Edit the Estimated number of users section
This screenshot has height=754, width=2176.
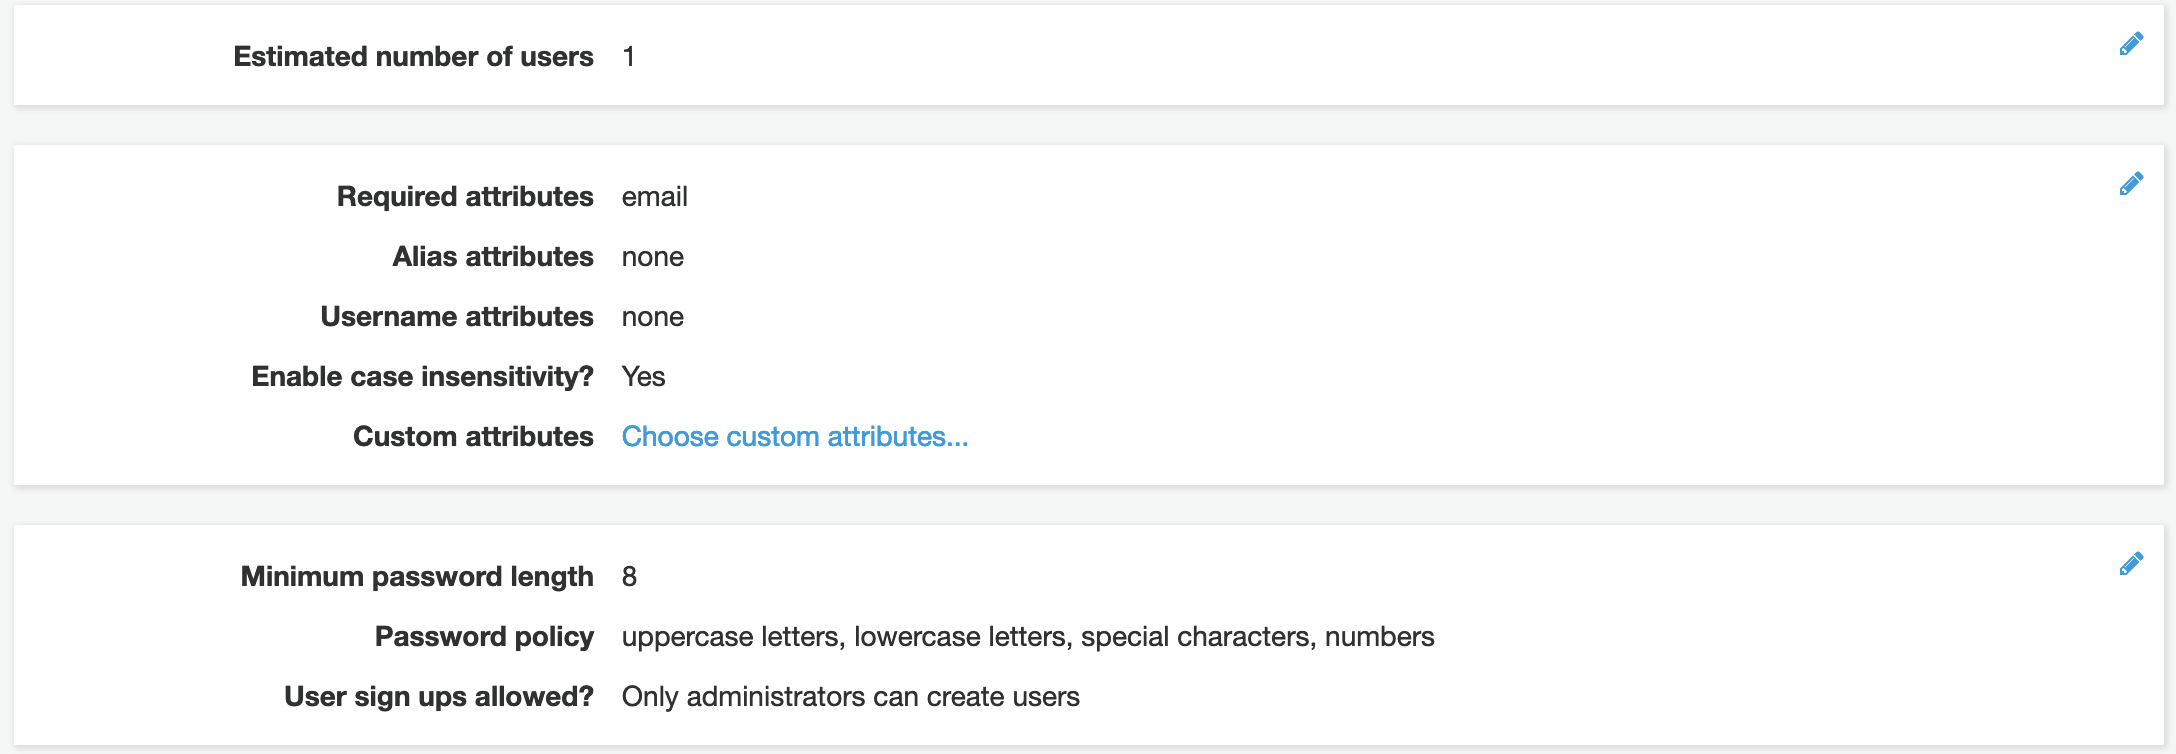(x=2131, y=44)
